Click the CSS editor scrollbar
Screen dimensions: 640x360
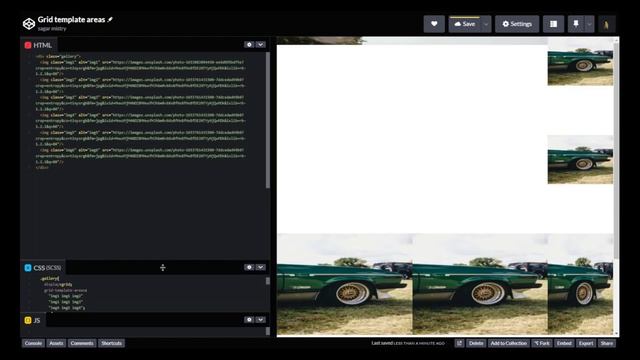click(268, 281)
